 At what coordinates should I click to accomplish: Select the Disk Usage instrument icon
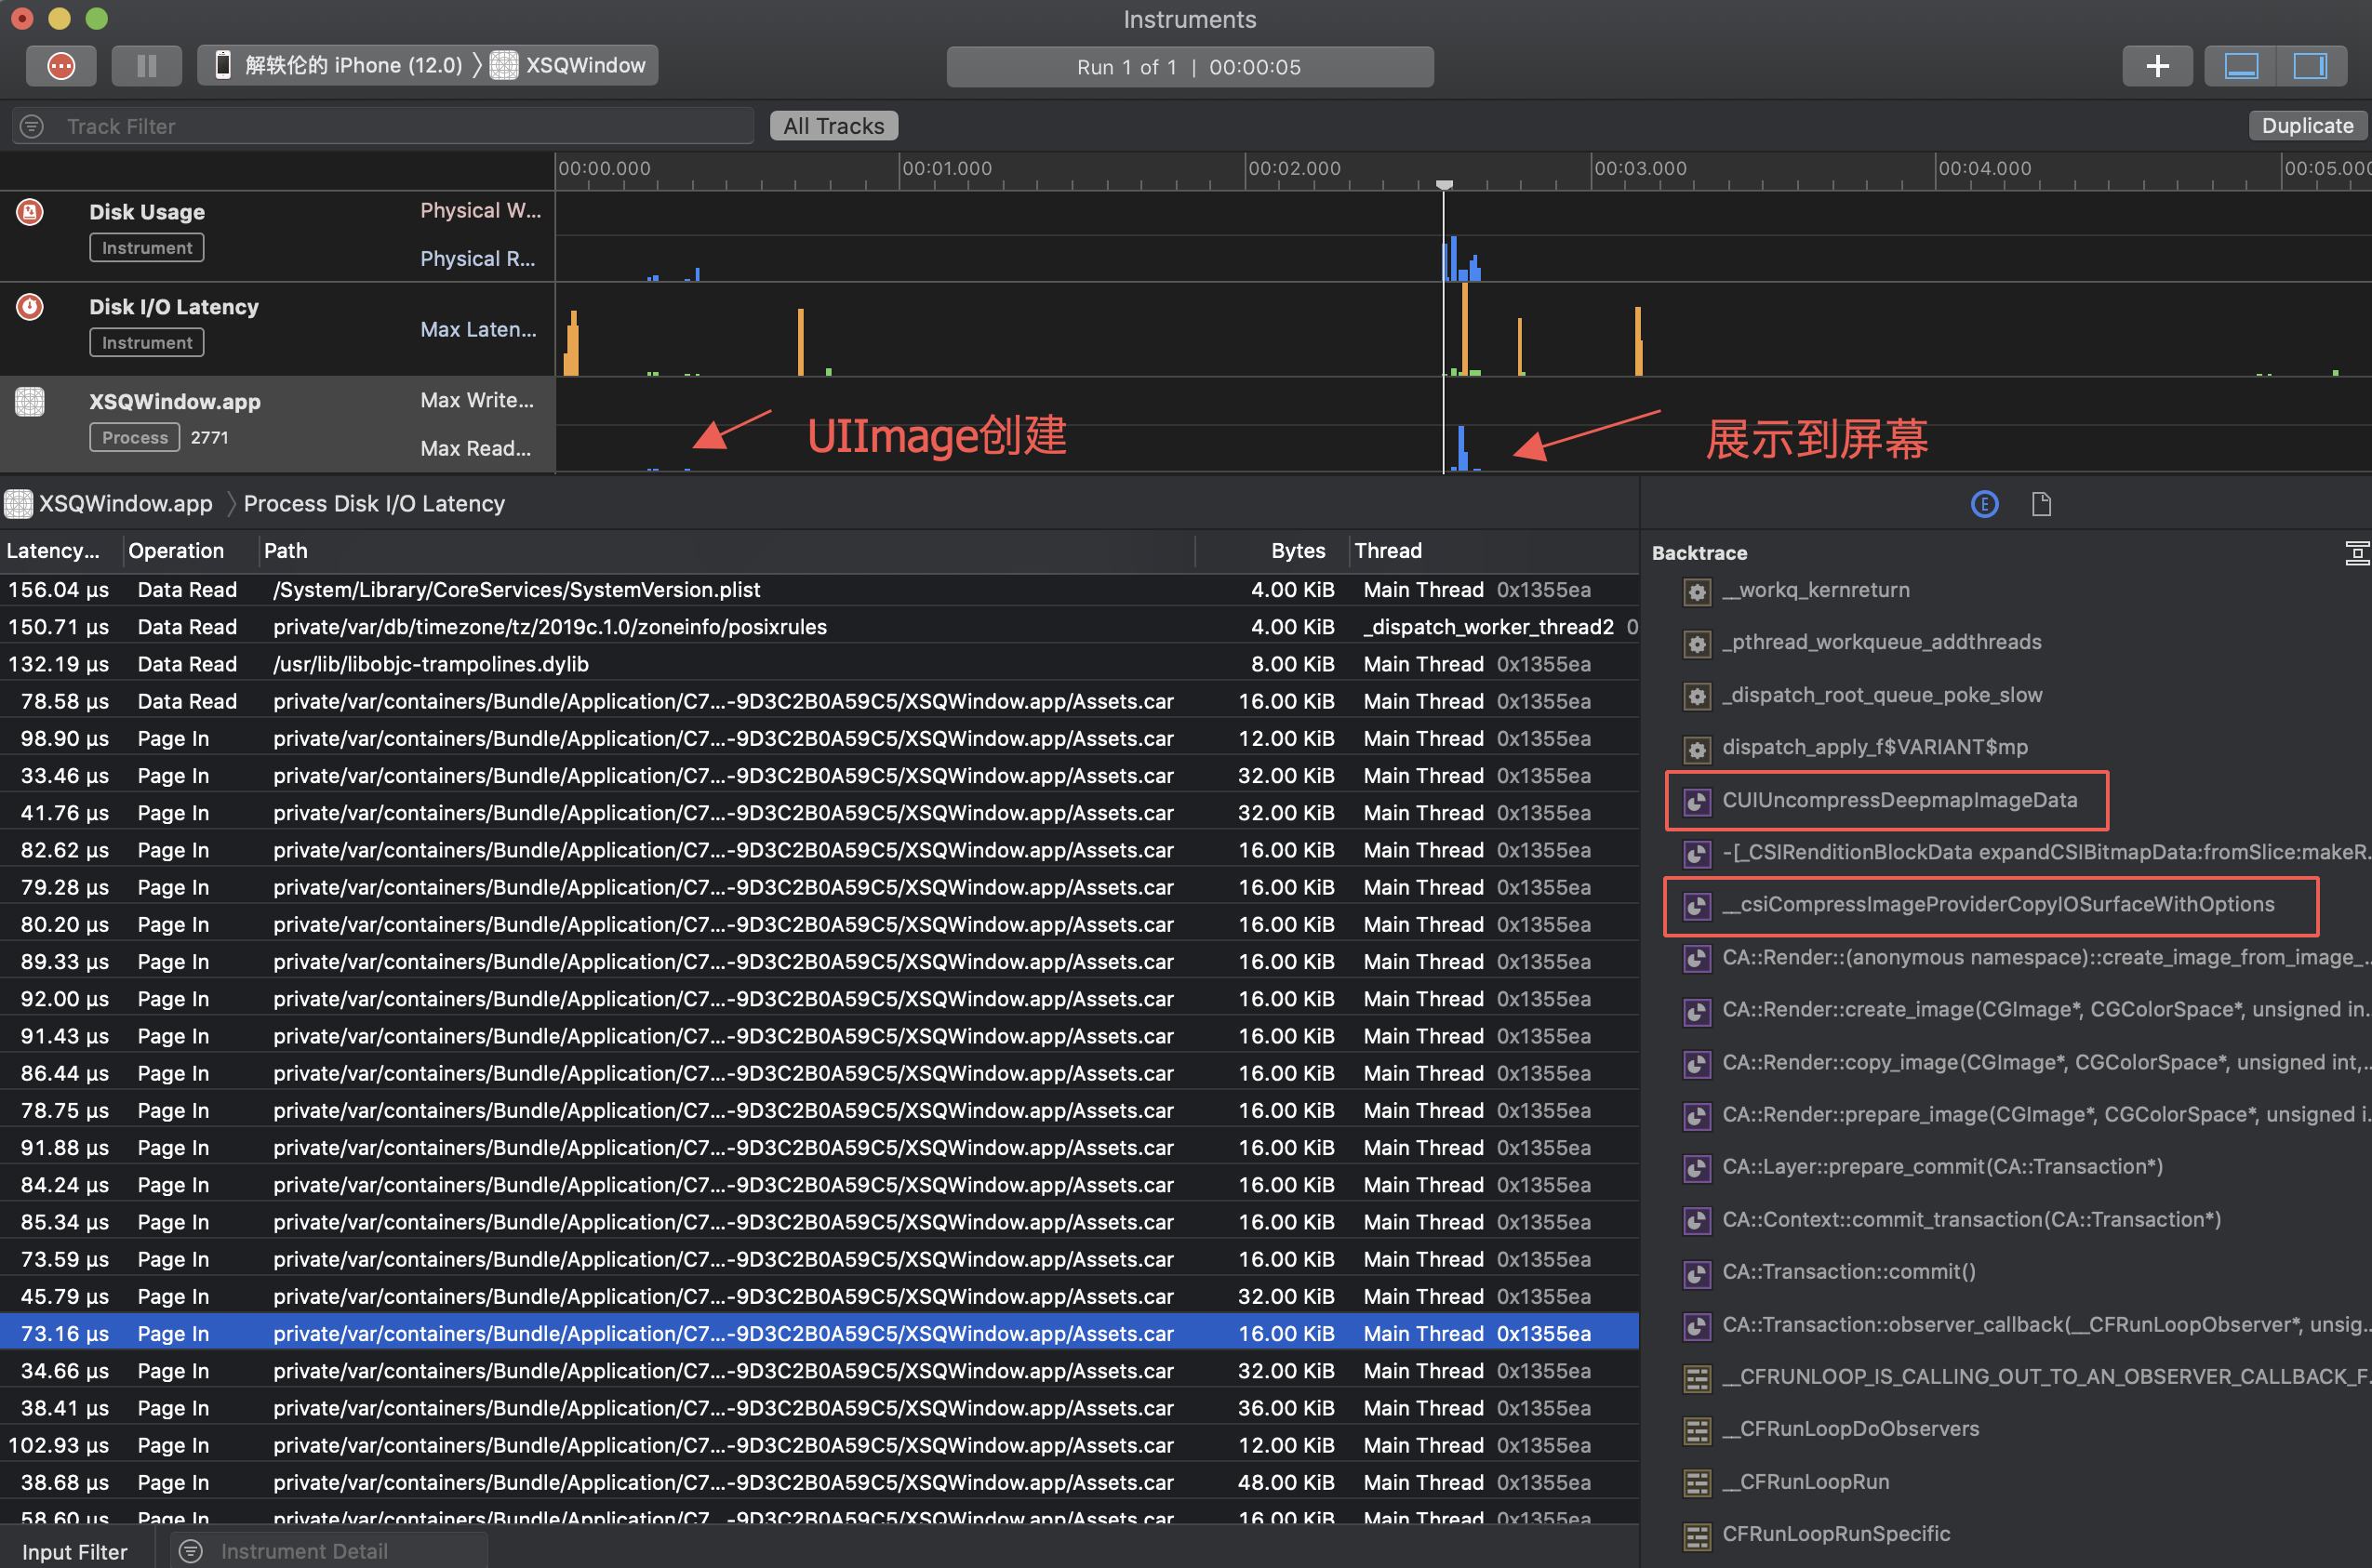30,211
